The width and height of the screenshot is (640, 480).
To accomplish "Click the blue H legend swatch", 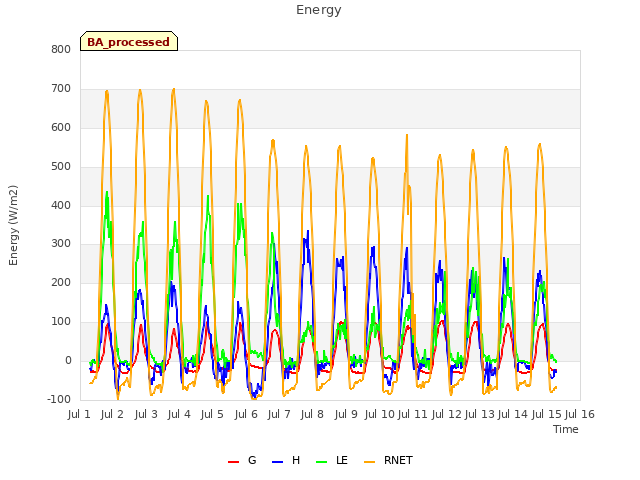I will [x=277, y=462].
